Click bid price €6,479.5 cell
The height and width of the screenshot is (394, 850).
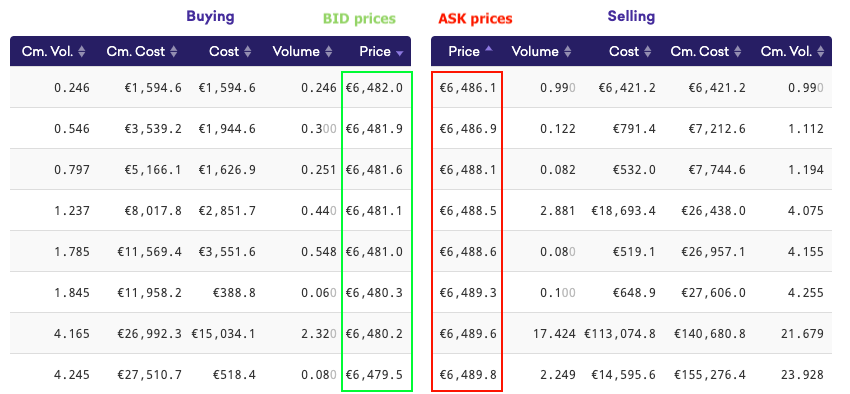(374, 374)
